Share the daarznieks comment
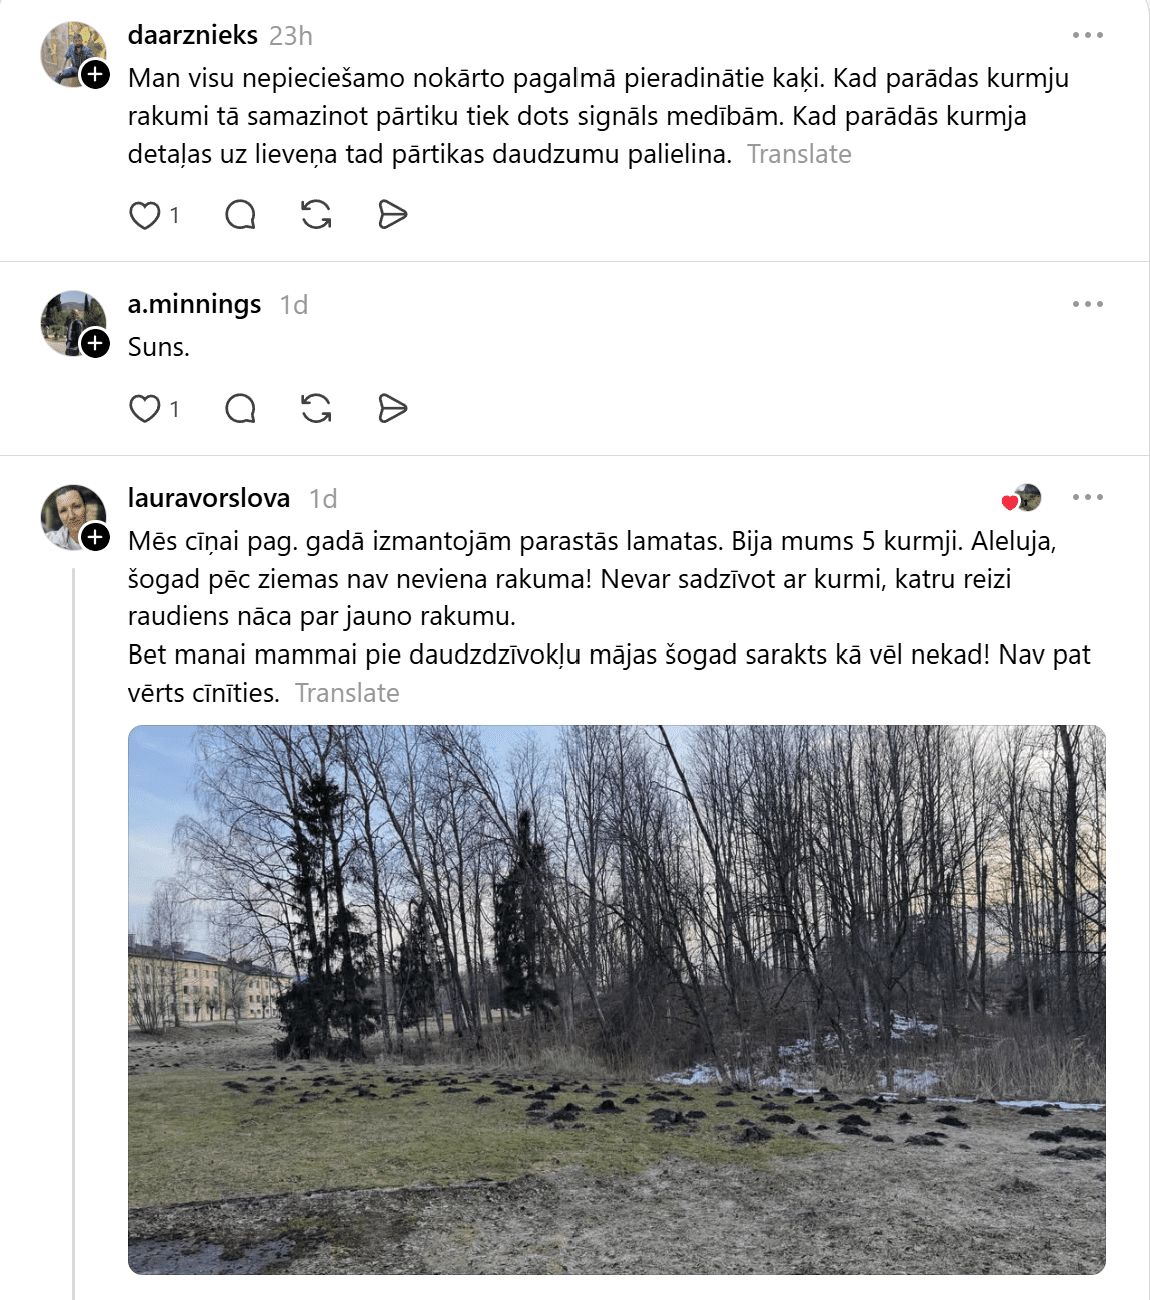Image resolution: width=1150 pixels, height=1300 pixels. [x=393, y=215]
